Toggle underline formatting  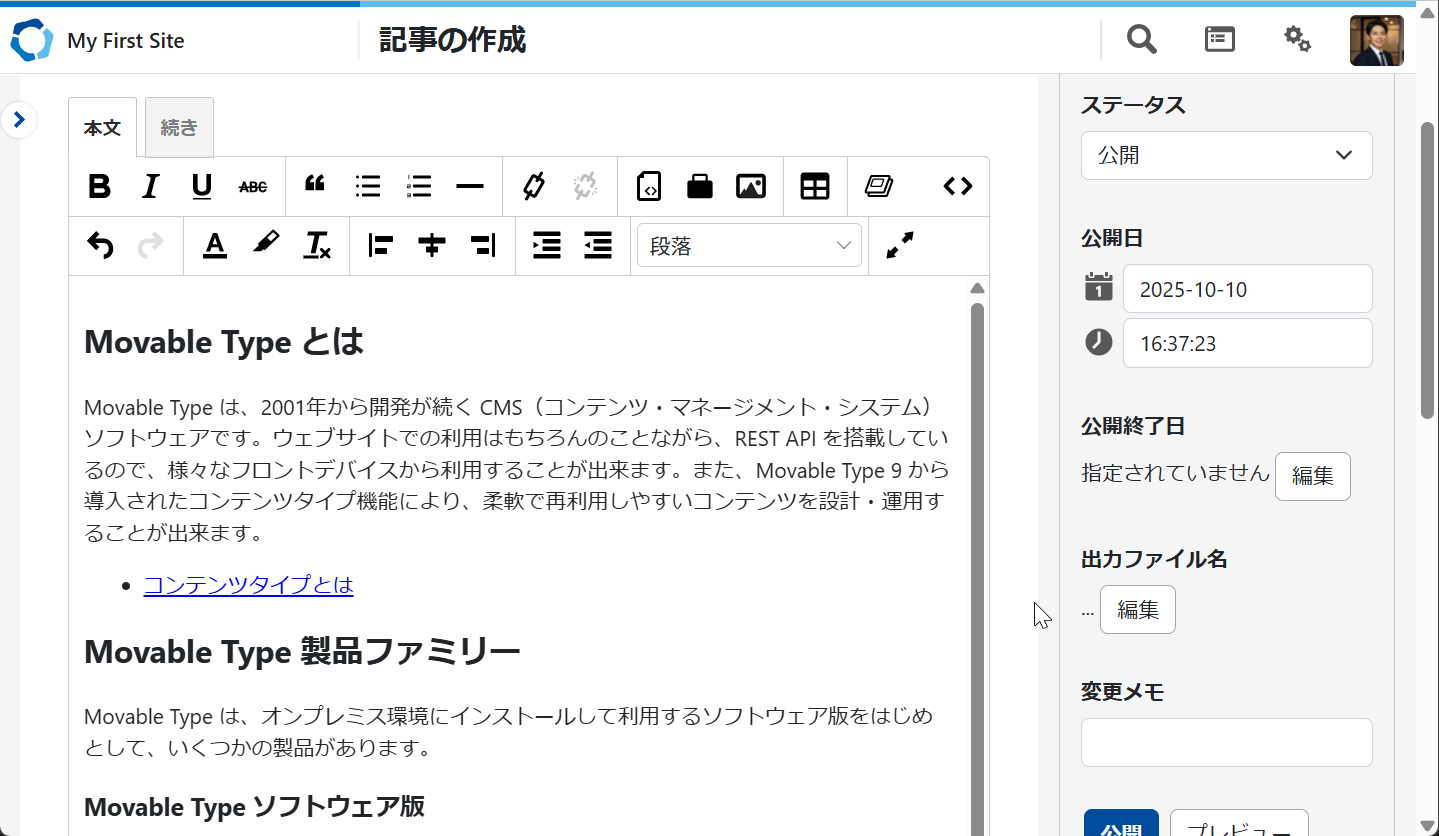(202, 187)
